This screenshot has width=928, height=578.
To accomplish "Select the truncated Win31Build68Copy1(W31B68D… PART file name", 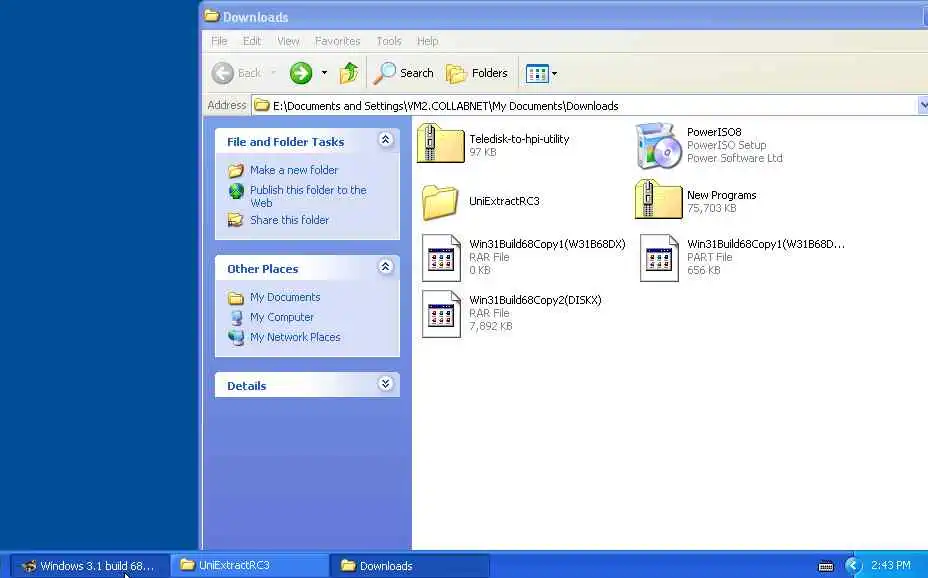I will [x=766, y=244].
